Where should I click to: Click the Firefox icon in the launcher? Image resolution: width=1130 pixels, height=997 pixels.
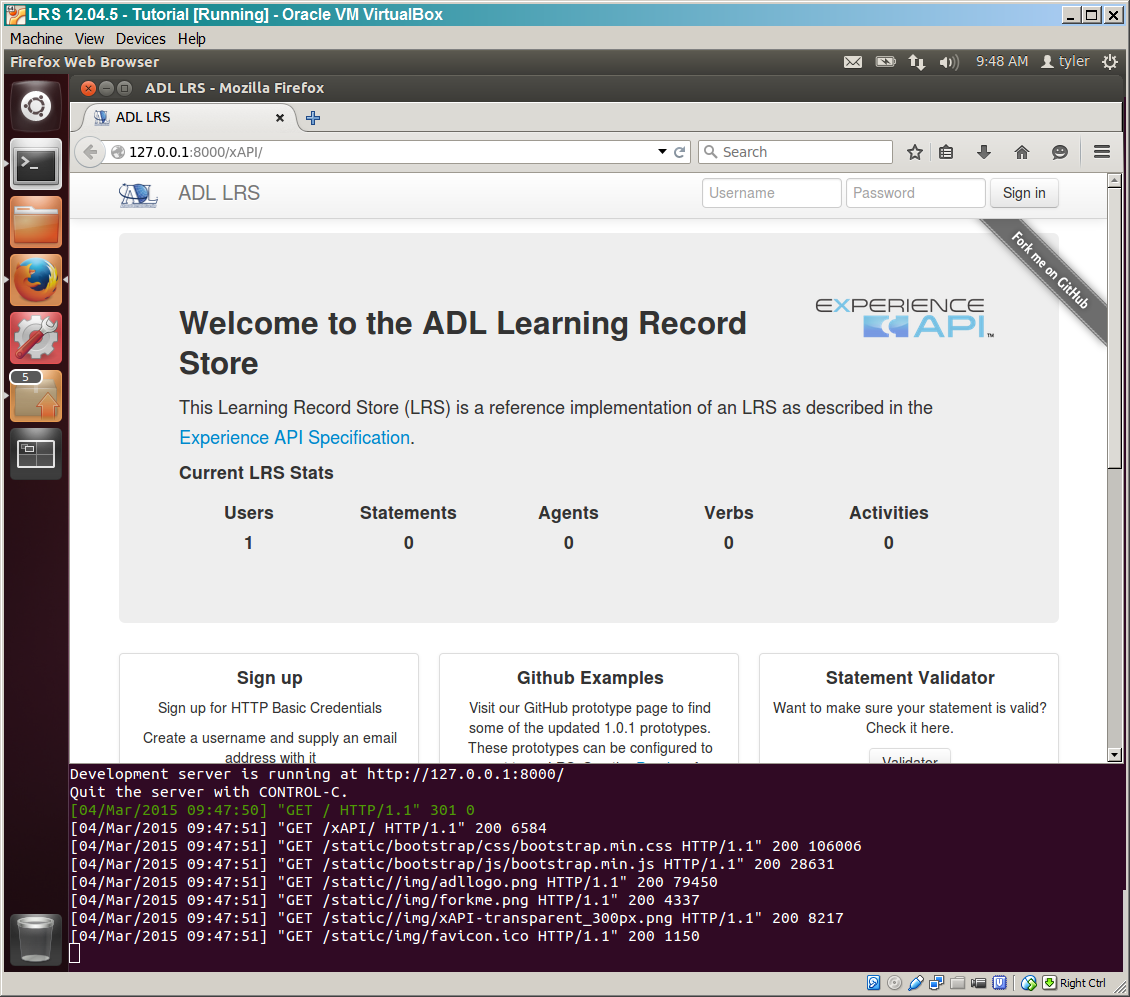pyautogui.click(x=36, y=280)
